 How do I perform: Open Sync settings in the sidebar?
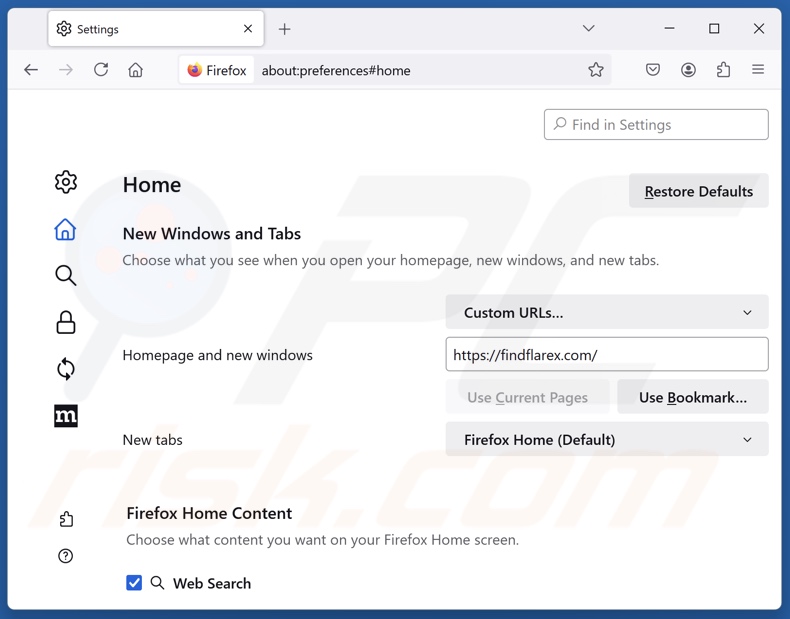(65, 369)
